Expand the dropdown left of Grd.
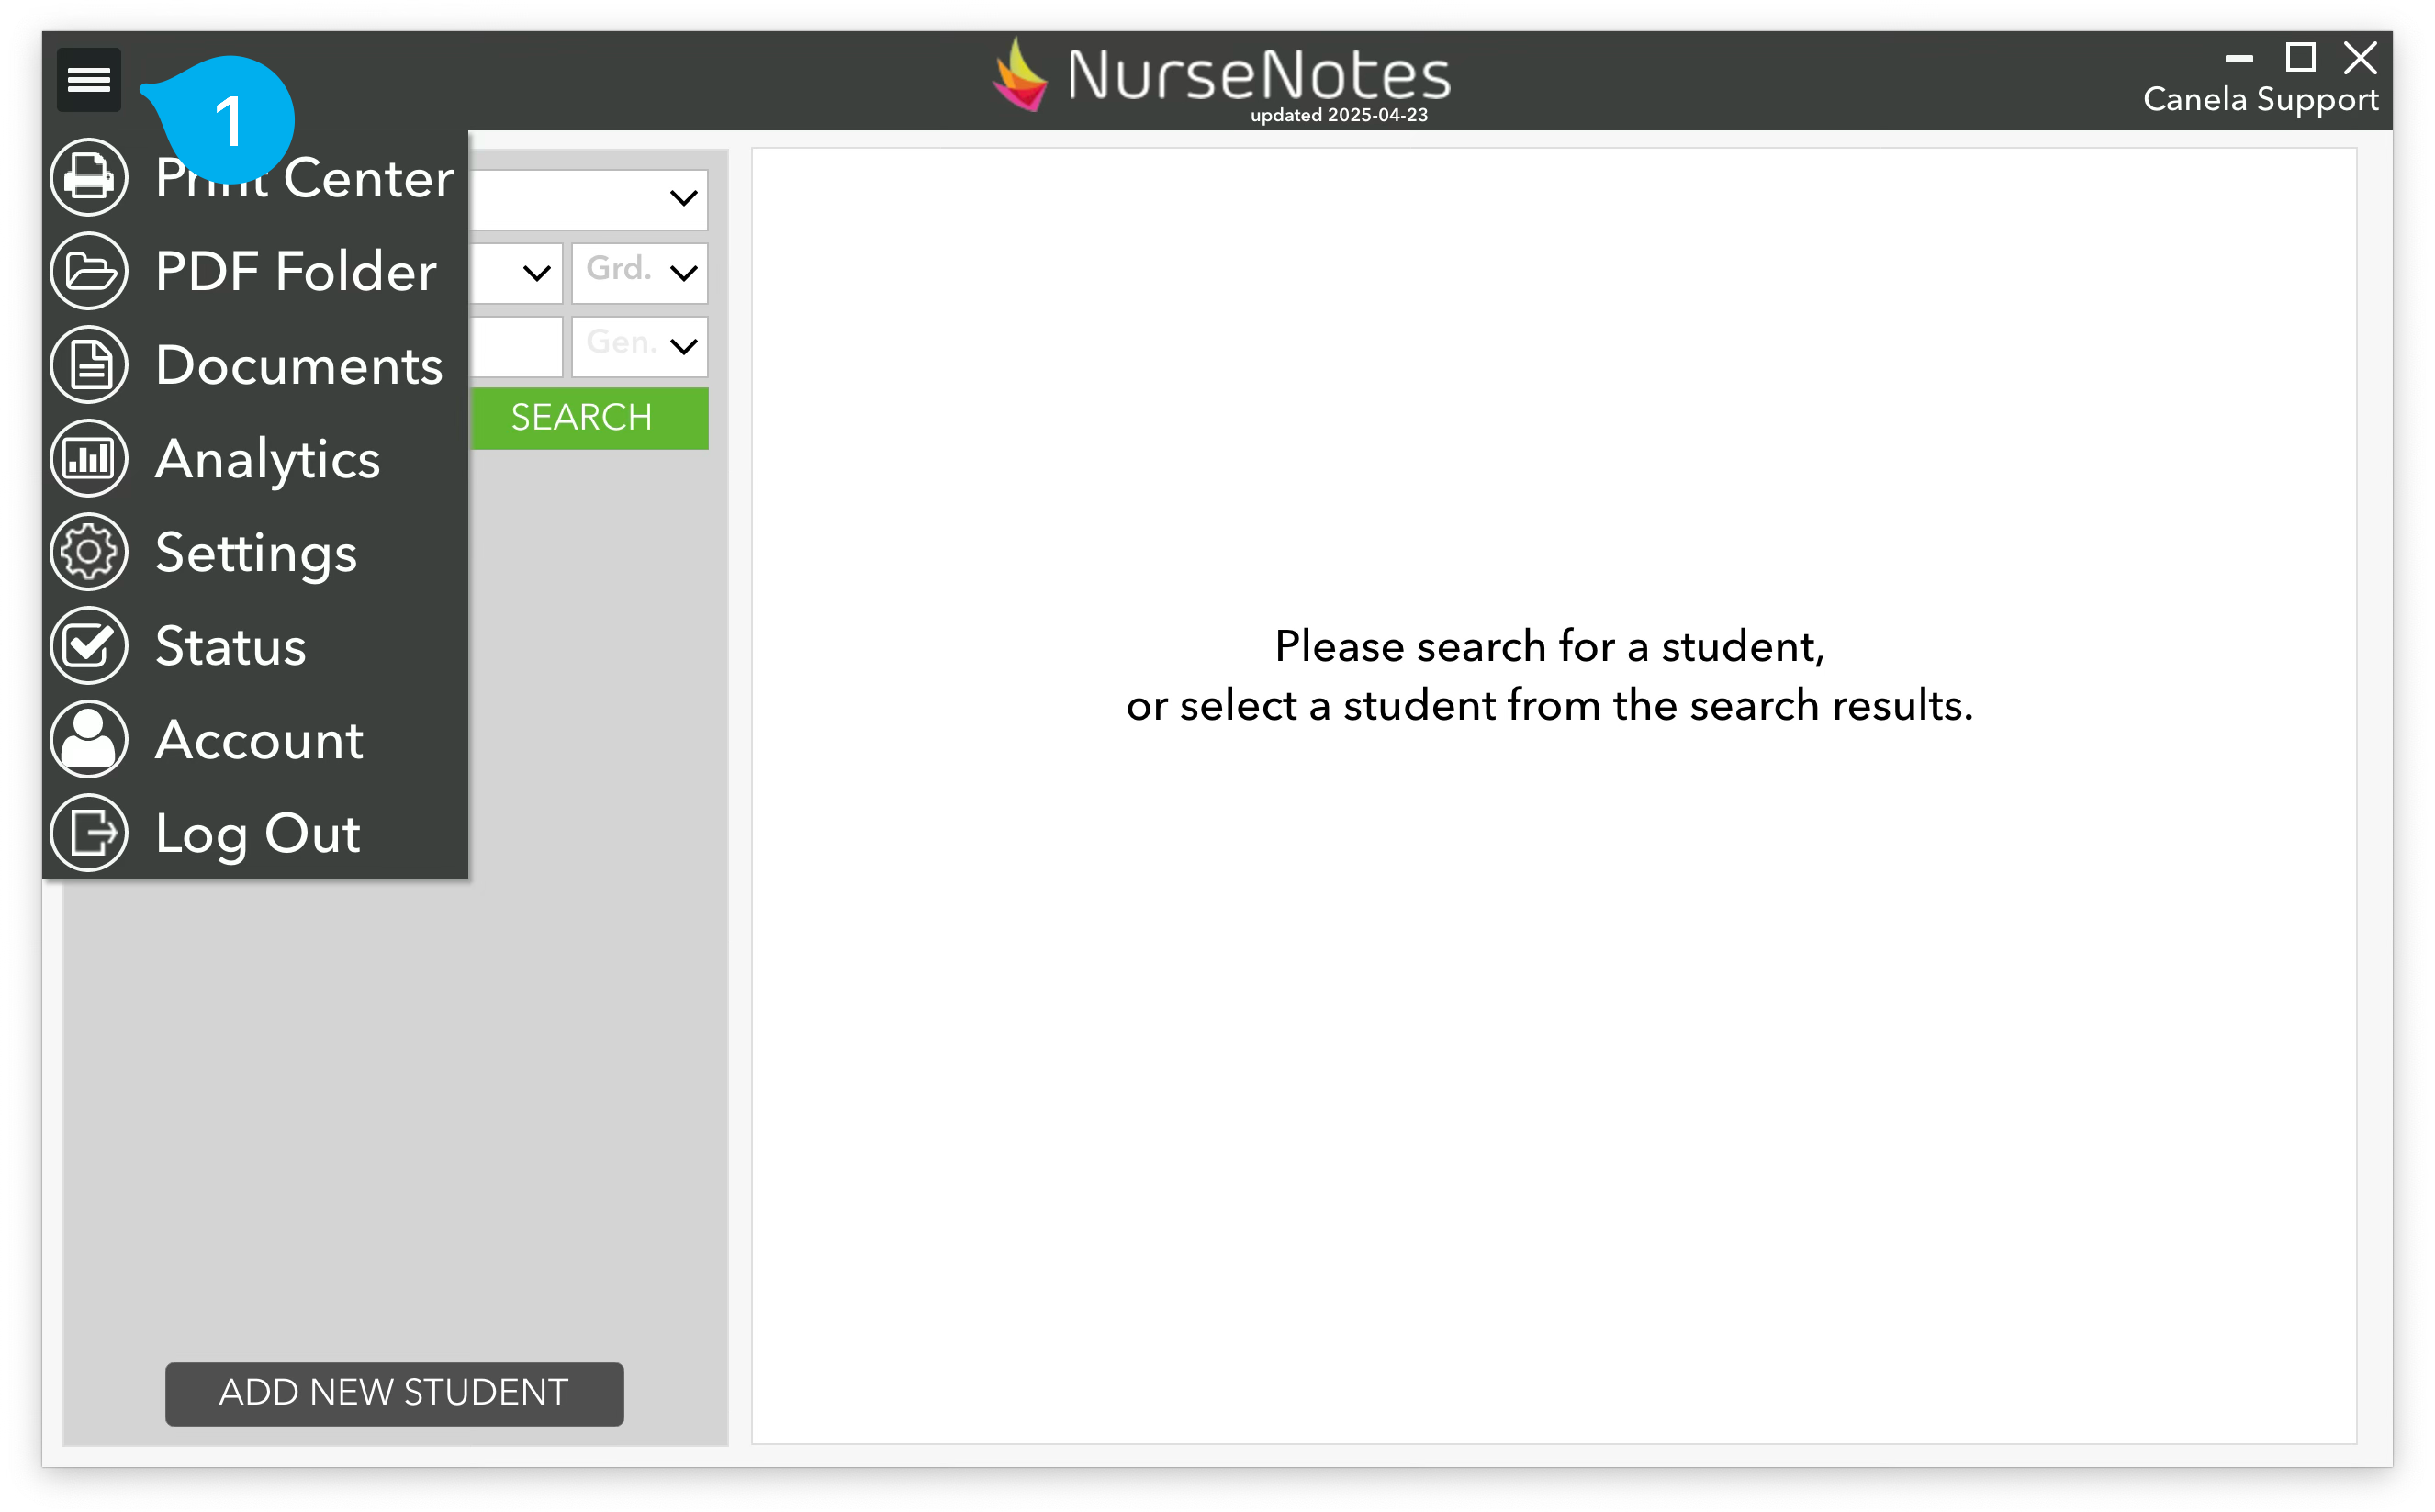 (x=518, y=272)
